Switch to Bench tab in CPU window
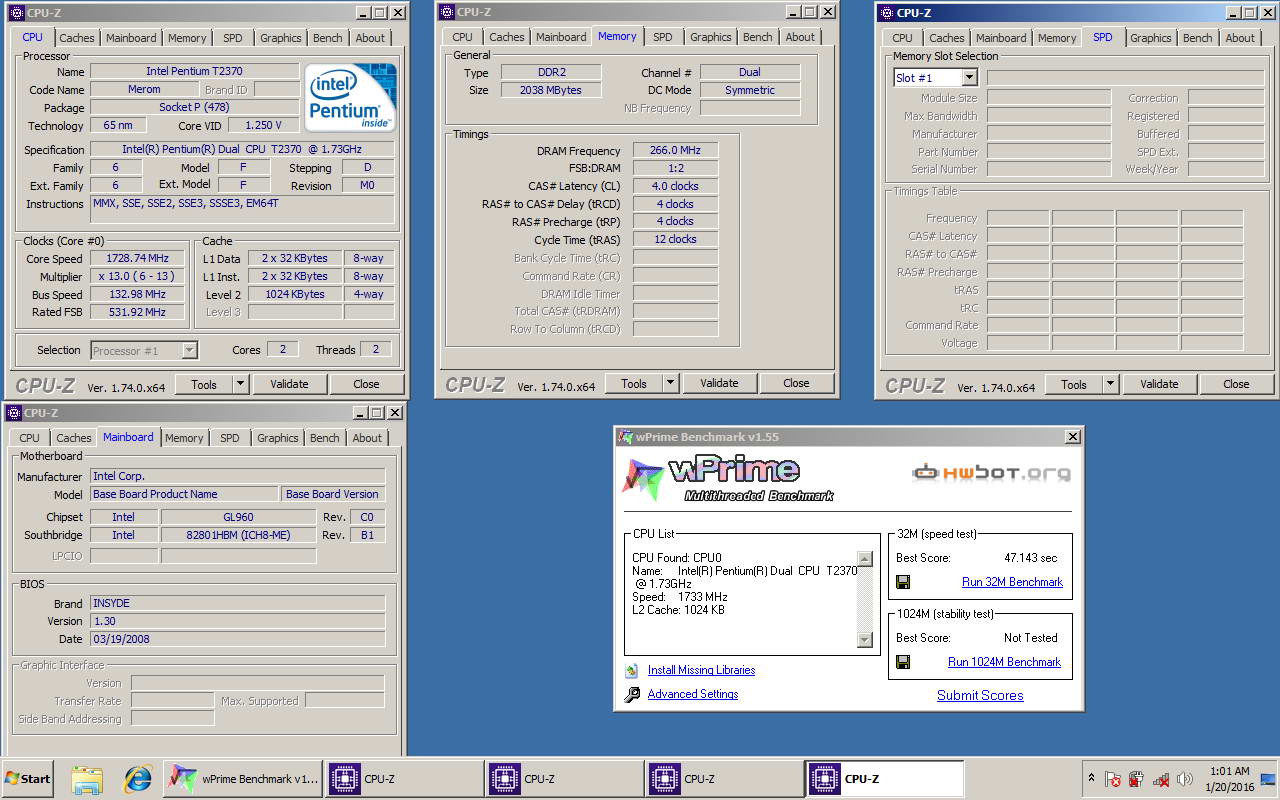1280x800 pixels. pos(327,38)
